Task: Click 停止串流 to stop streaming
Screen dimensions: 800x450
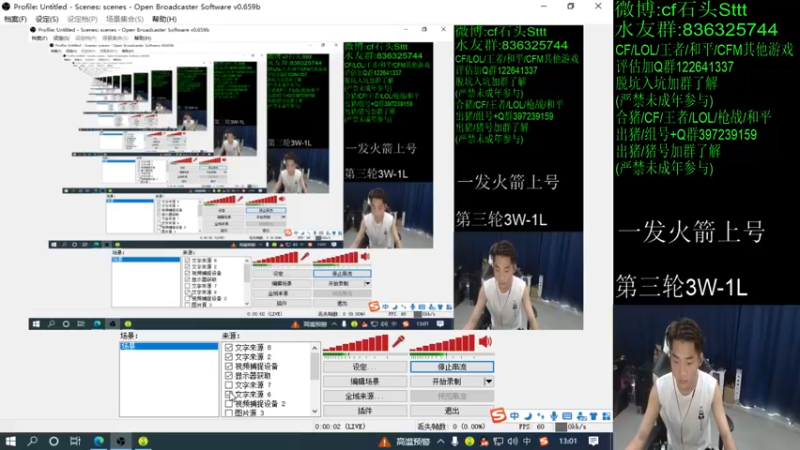Action: click(452, 367)
